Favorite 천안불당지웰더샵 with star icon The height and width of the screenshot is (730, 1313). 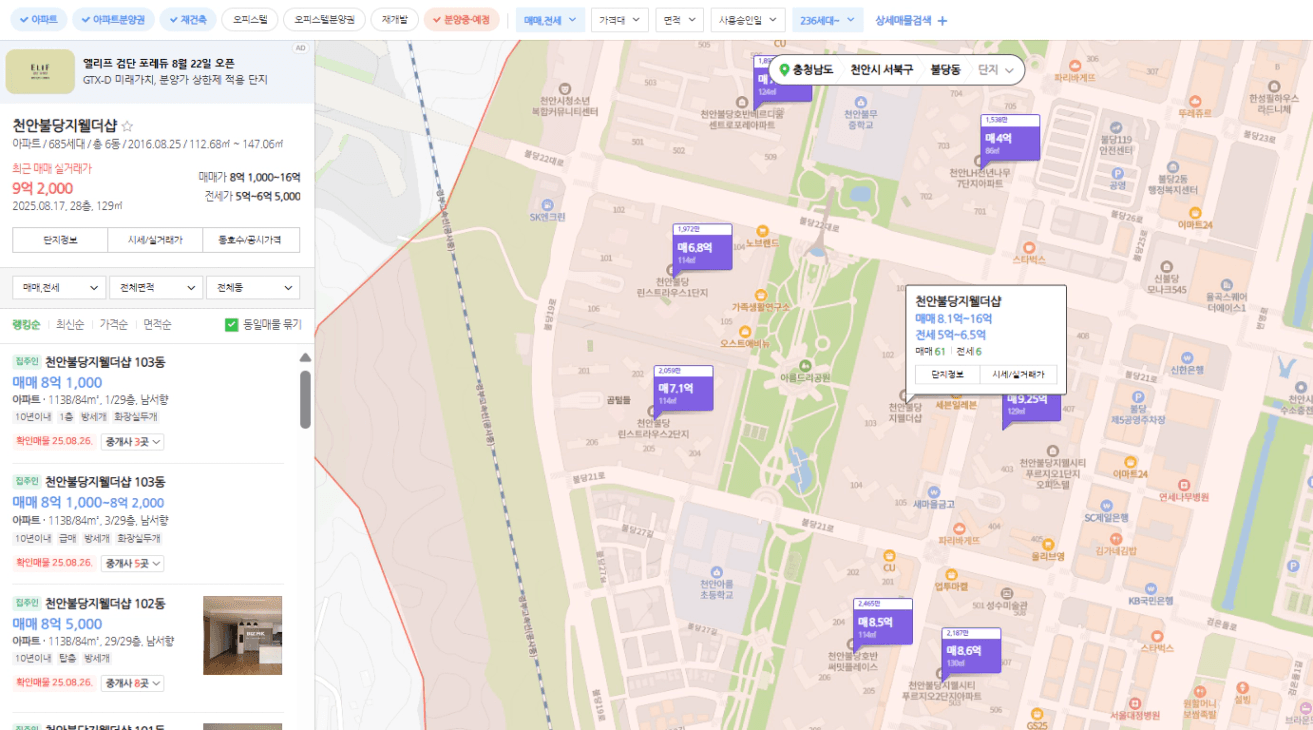point(127,126)
